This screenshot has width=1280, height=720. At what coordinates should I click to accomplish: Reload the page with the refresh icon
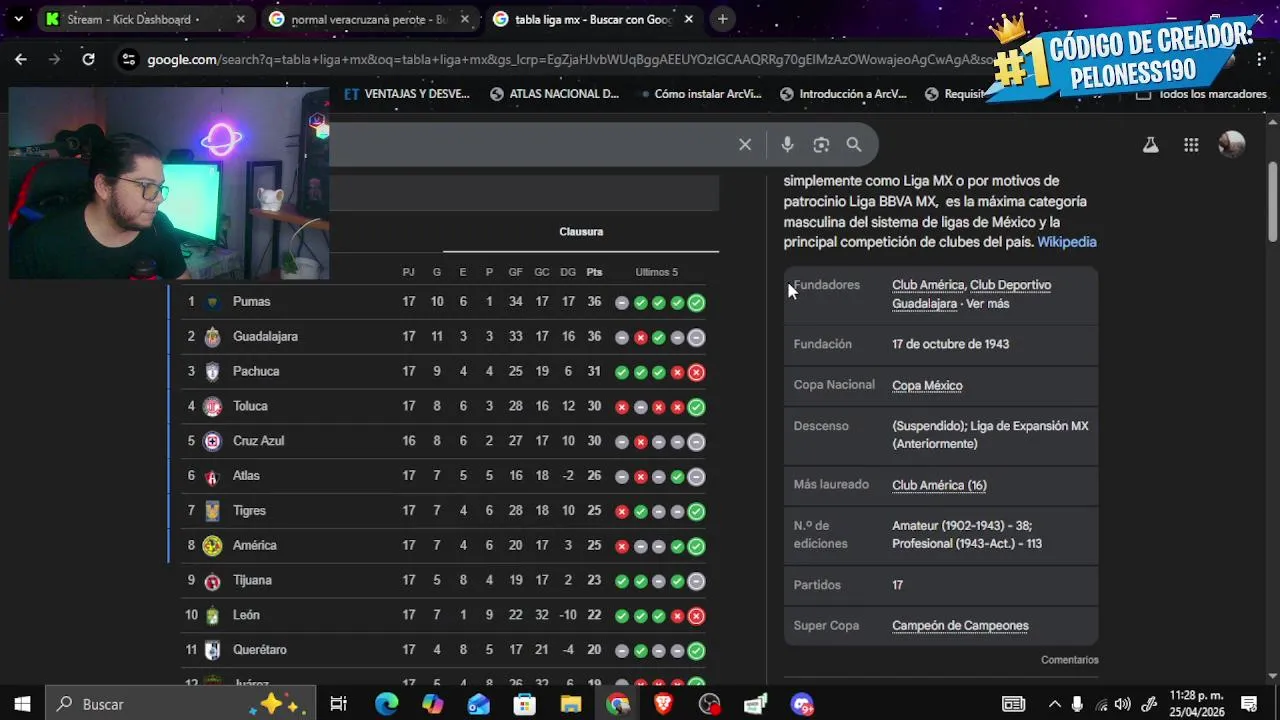[88, 59]
